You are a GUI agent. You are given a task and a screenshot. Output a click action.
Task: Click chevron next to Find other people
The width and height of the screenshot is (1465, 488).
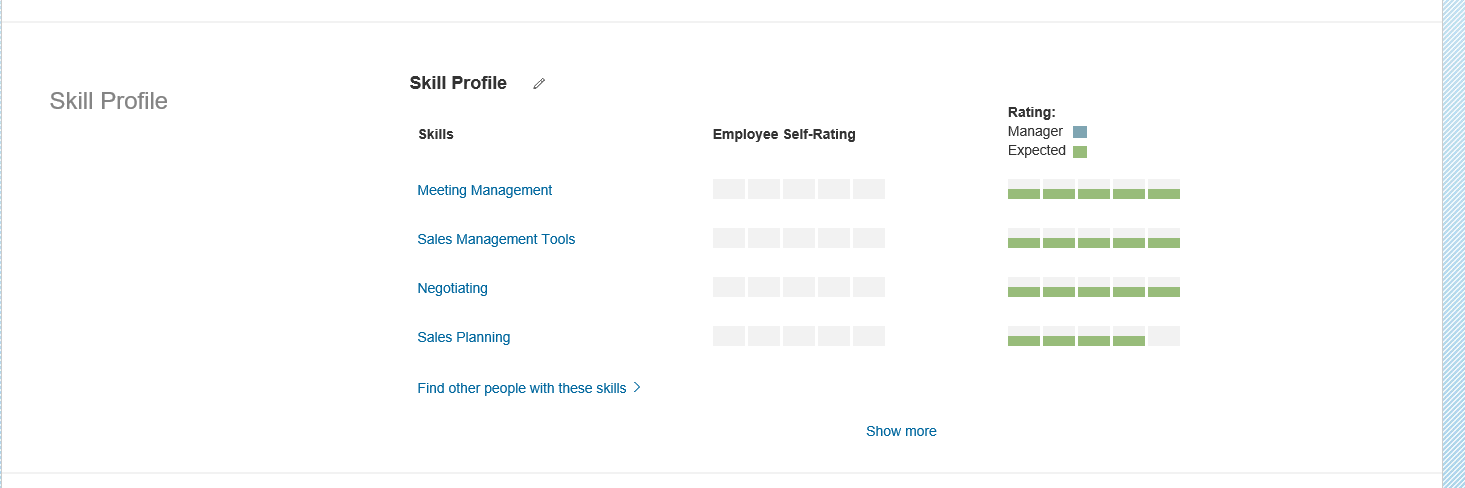click(x=637, y=388)
